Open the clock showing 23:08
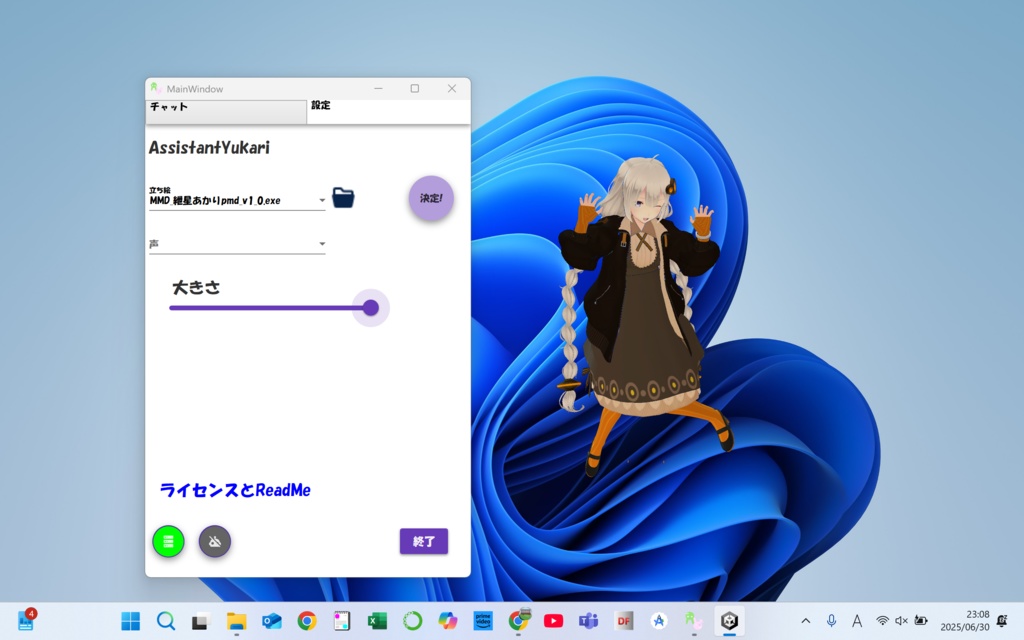 (x=965, y=621)
